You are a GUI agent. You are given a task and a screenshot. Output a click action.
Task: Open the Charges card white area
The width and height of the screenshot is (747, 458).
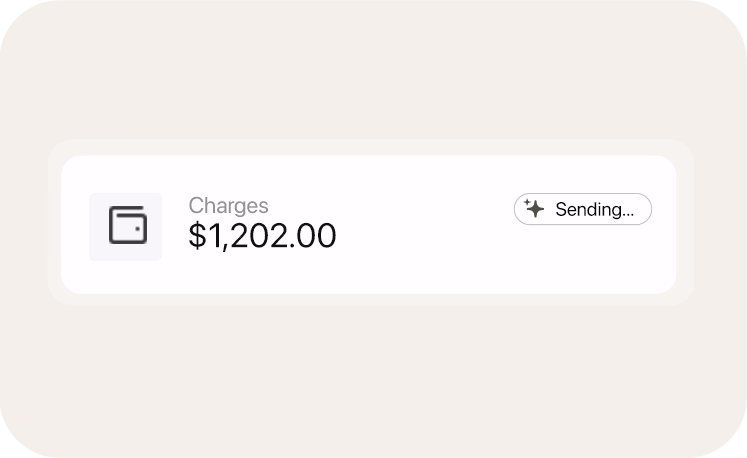point(368,224)
